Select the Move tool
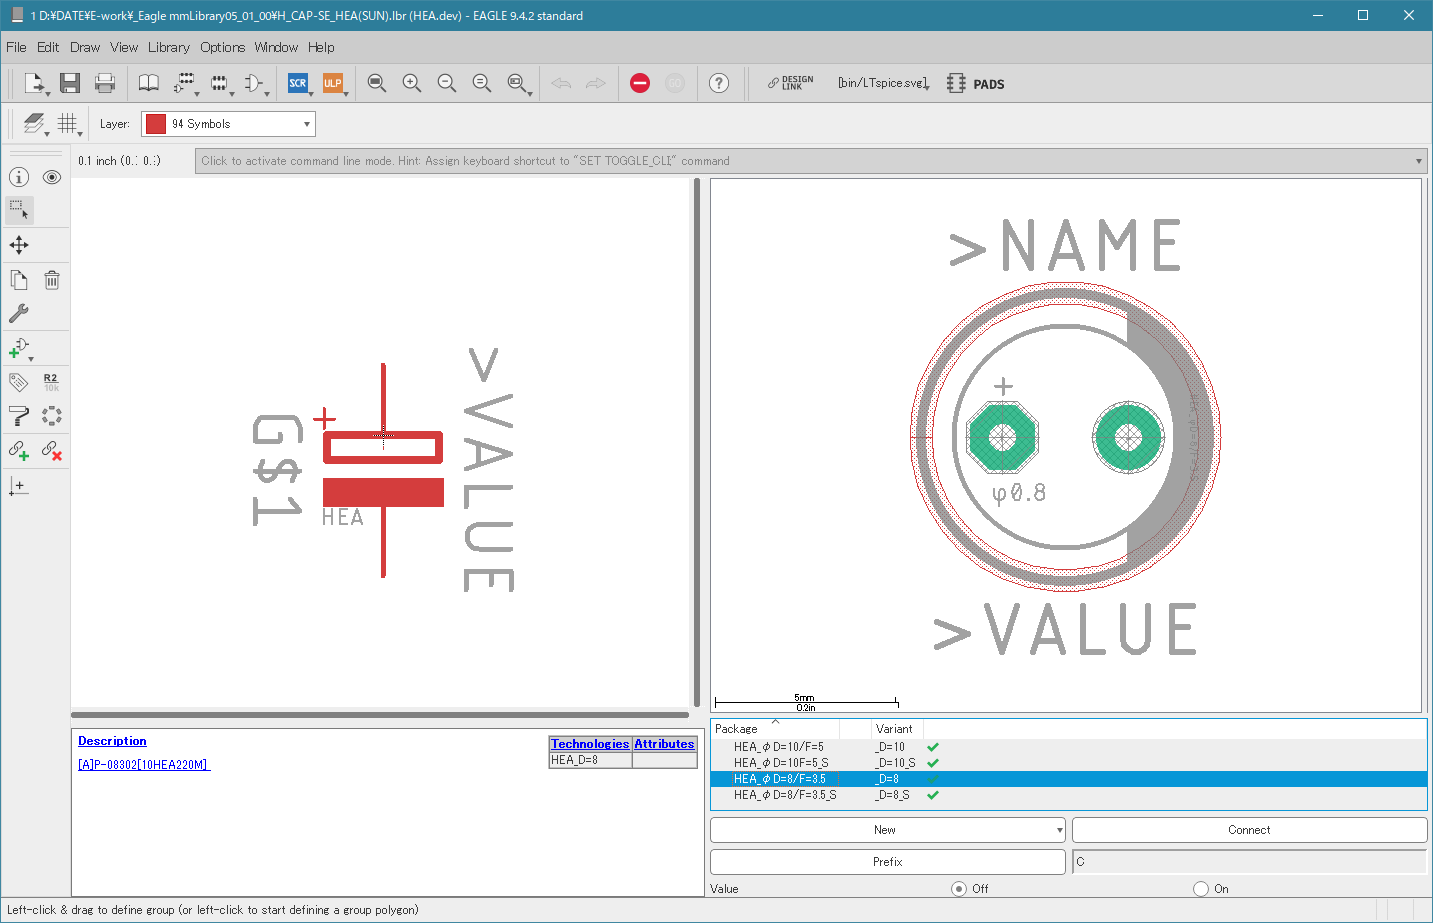 [19, 245]
